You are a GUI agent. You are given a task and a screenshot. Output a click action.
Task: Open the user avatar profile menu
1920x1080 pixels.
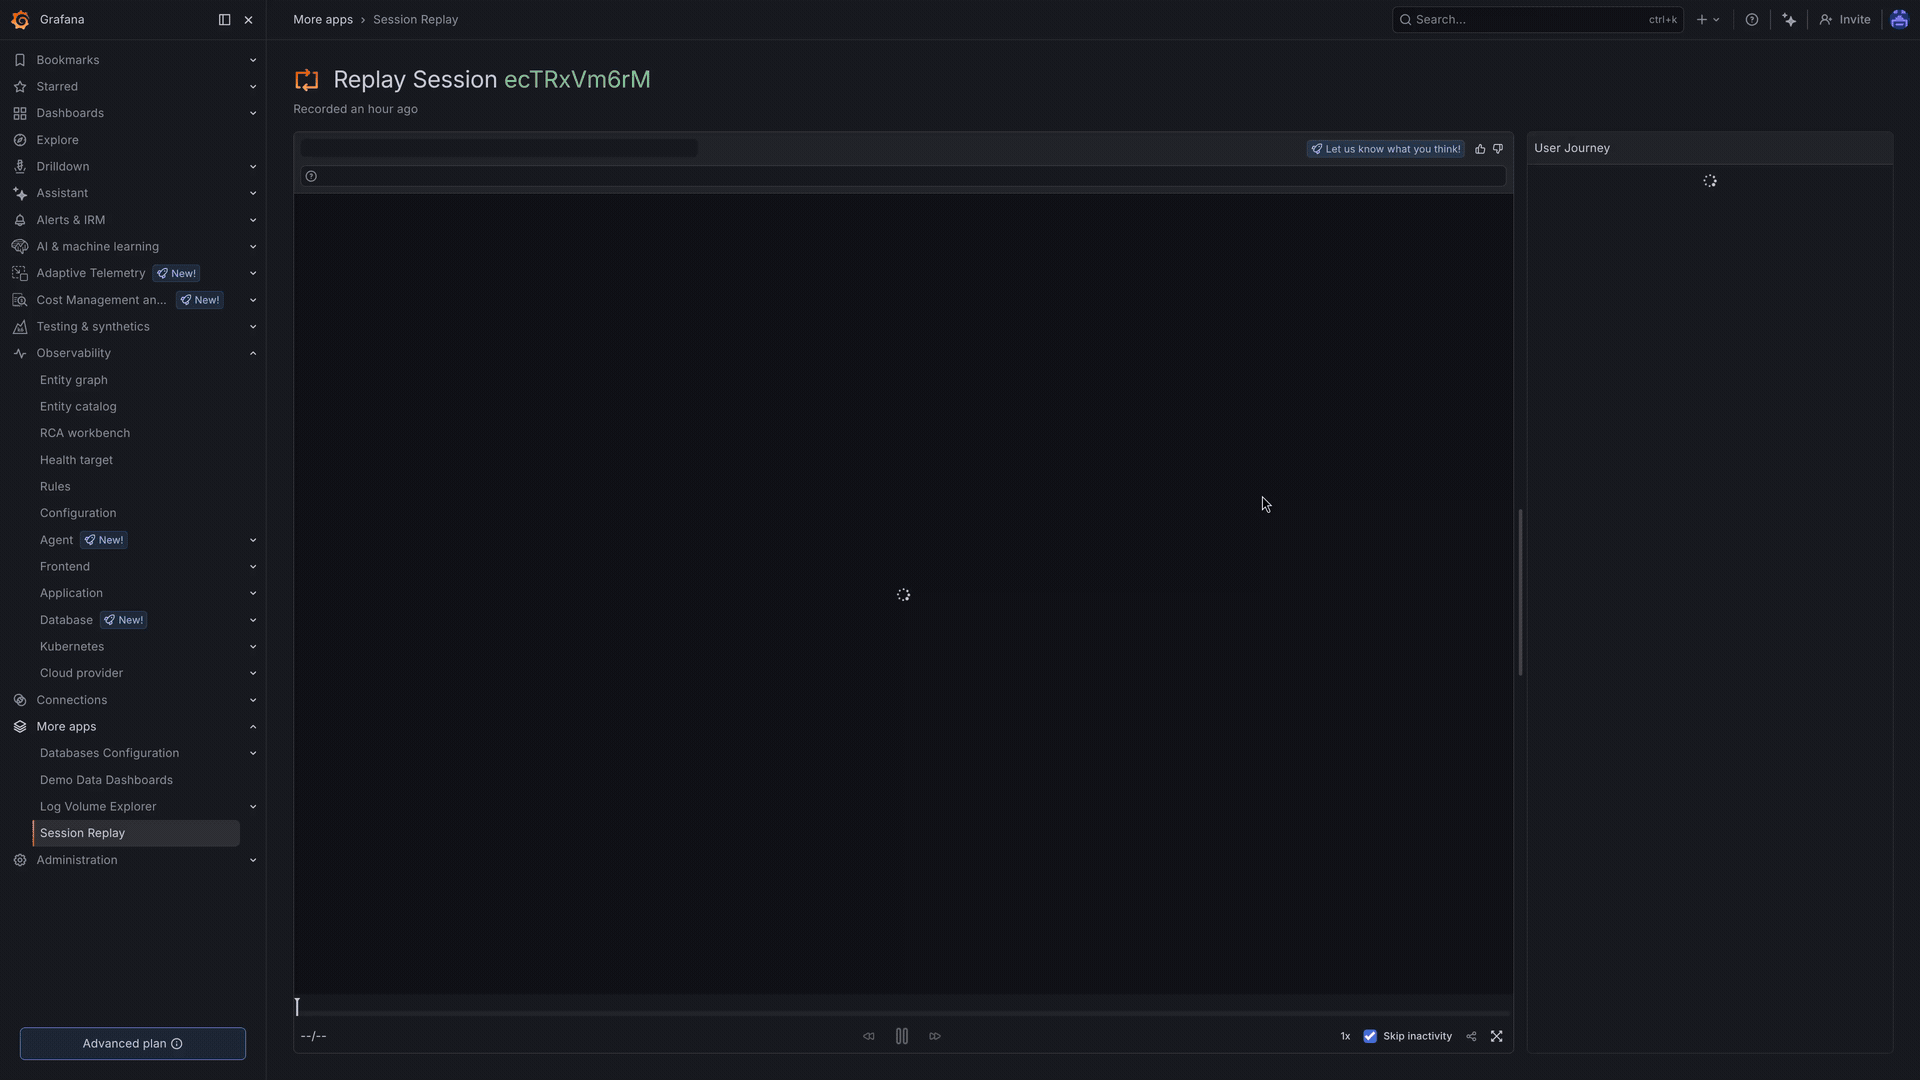coord(1899,20)
